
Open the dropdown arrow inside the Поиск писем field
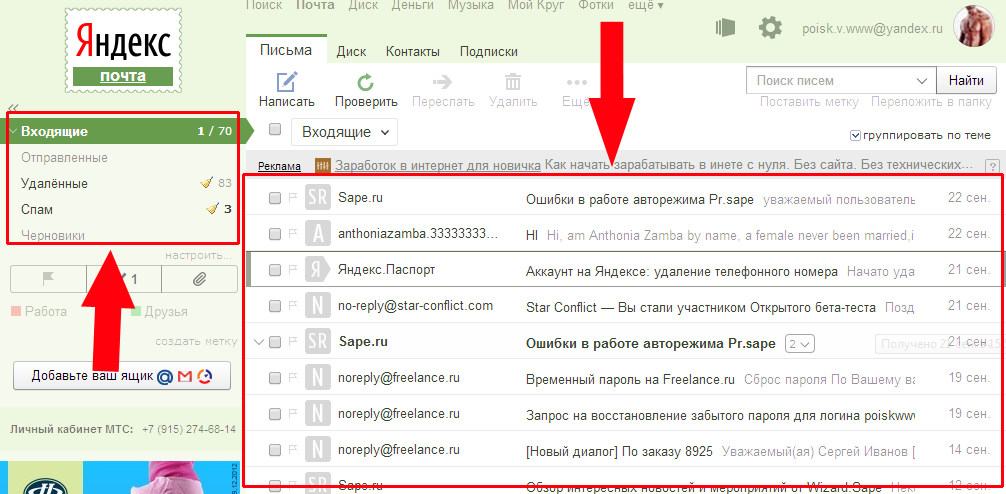[x=922, y=81]
